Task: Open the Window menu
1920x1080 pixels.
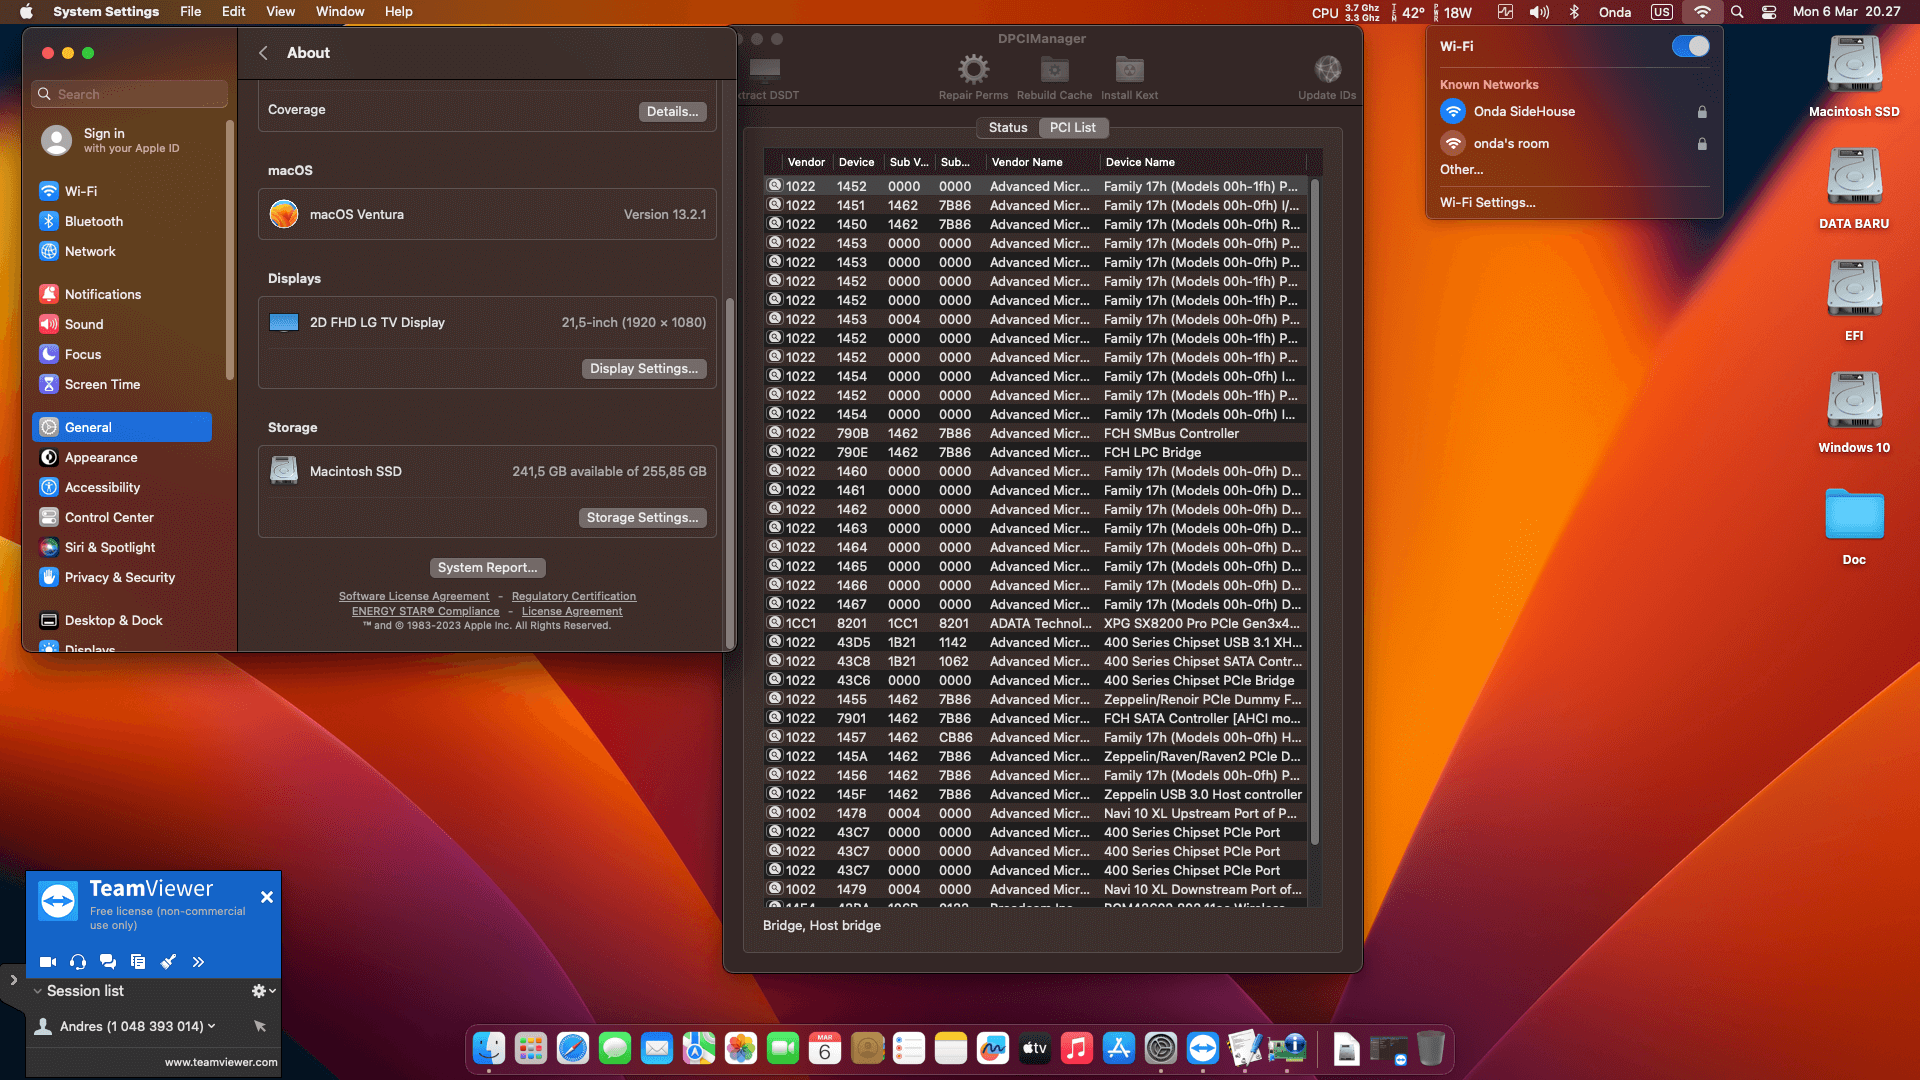Action: [x=340, y=11]
